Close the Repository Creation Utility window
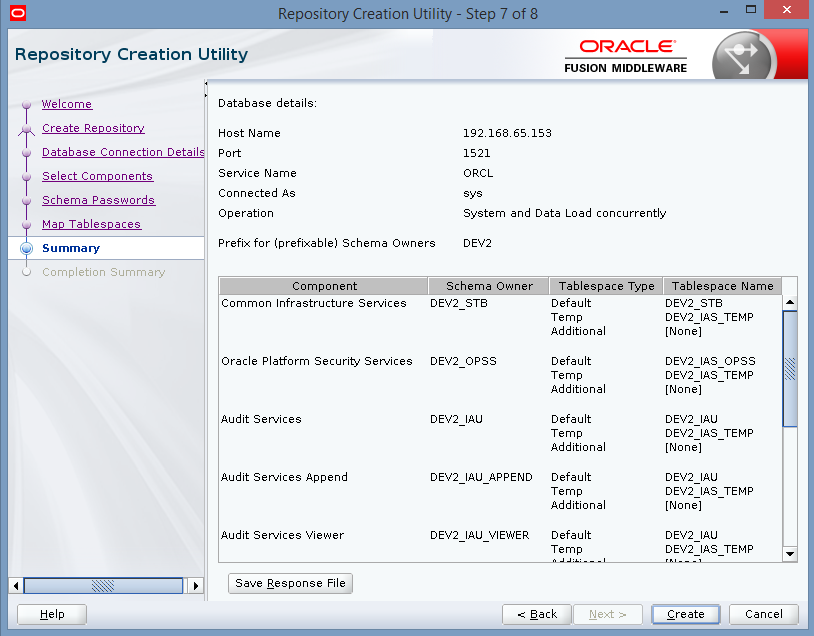814x636 pixels. click(x=786, y=10)
